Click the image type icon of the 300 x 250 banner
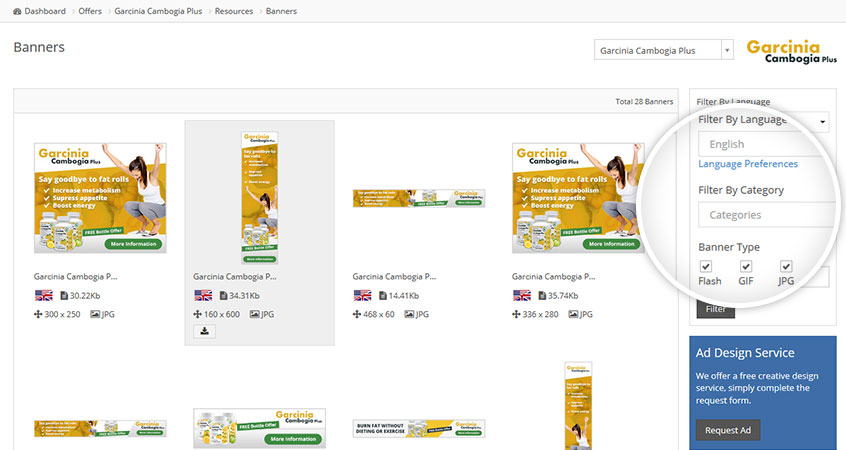 pos(95,314)
